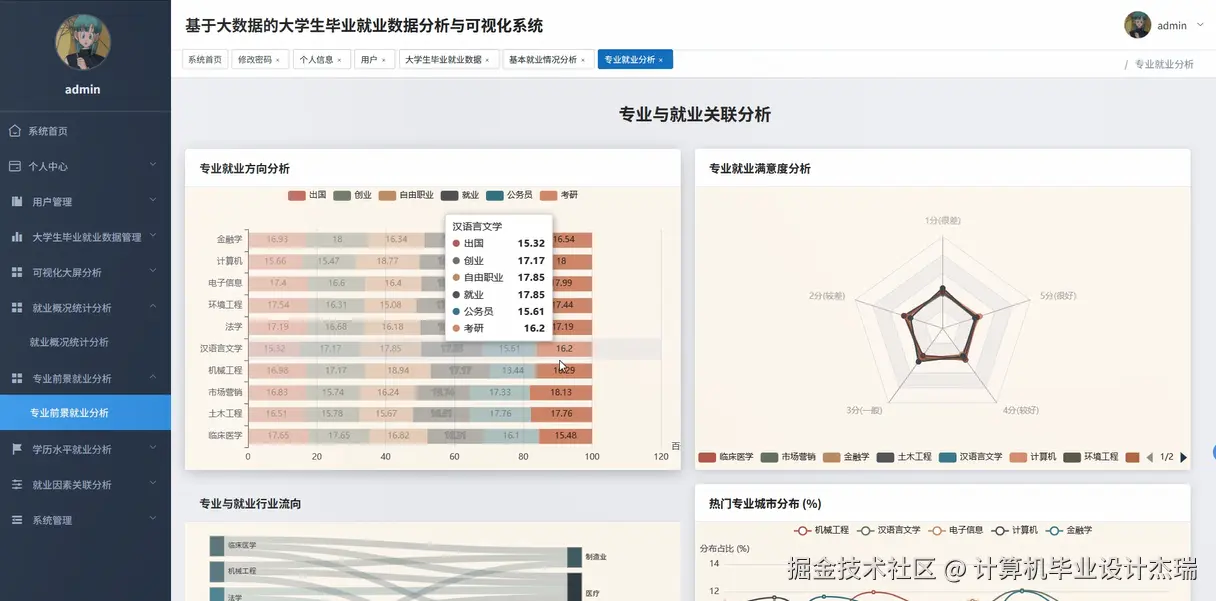
Task: Close the 基本就业情况分析 tab
Action: (x=583, y=60)
